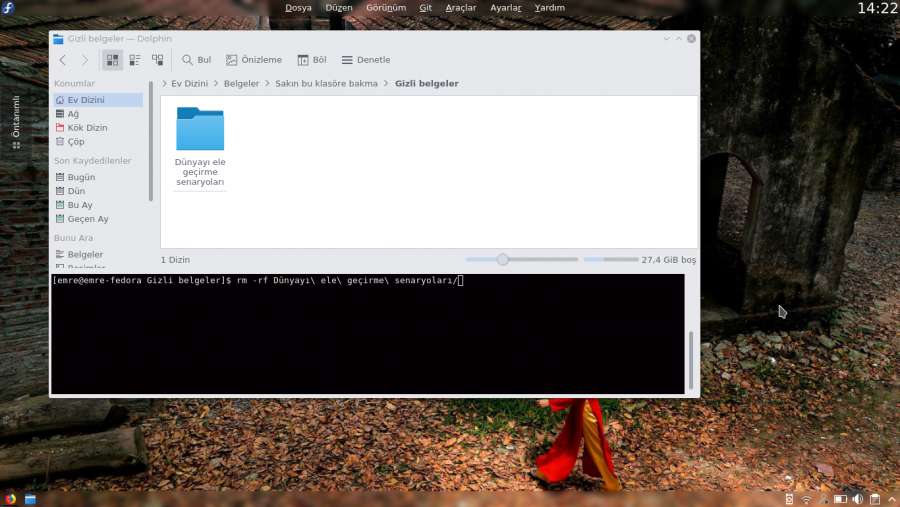Open the Araçlar menu
This screenshot has height=507, width=900.
point(461,7)
